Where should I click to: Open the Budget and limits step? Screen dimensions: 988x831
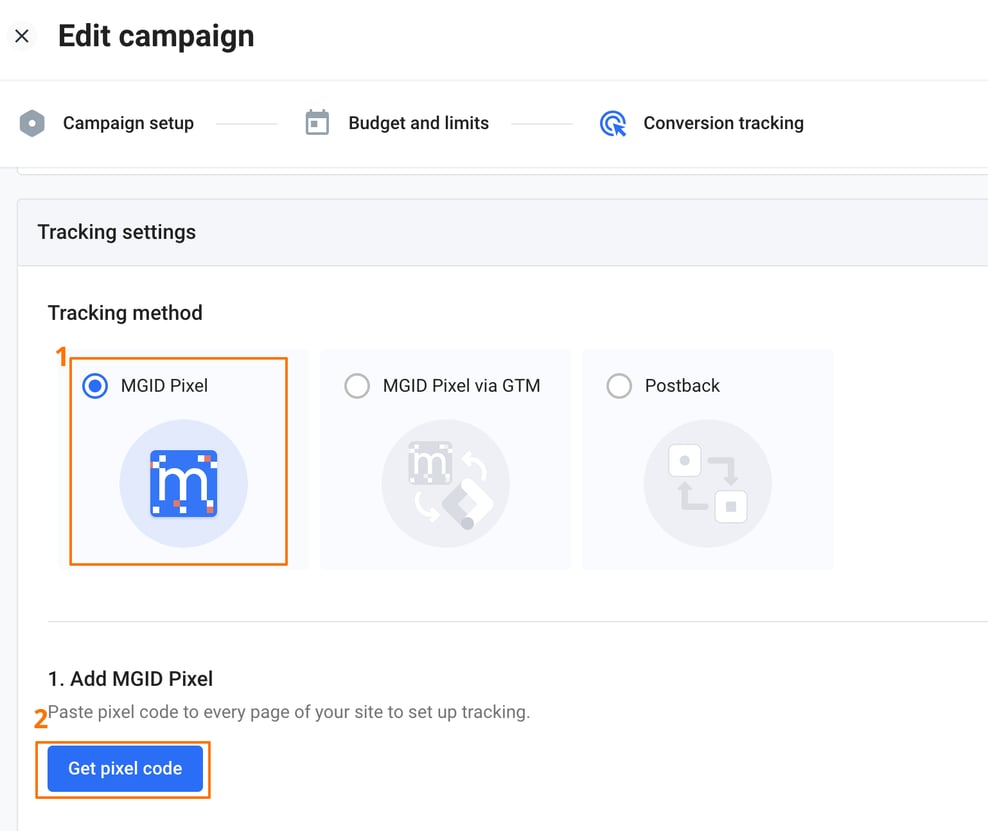[x=418, y=122]
